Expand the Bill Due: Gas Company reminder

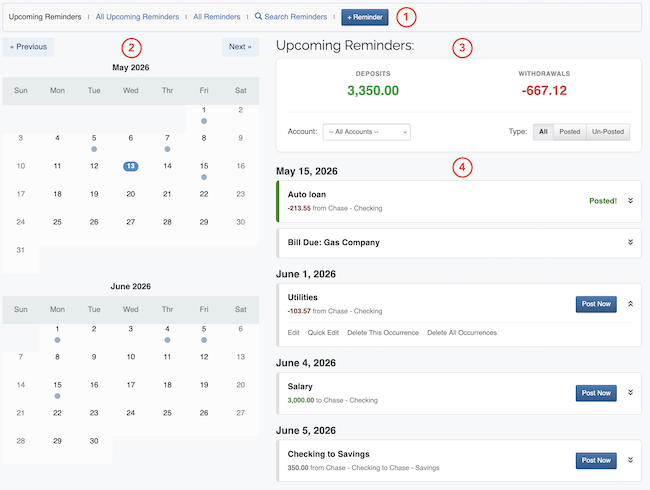(x=630, y=242)
